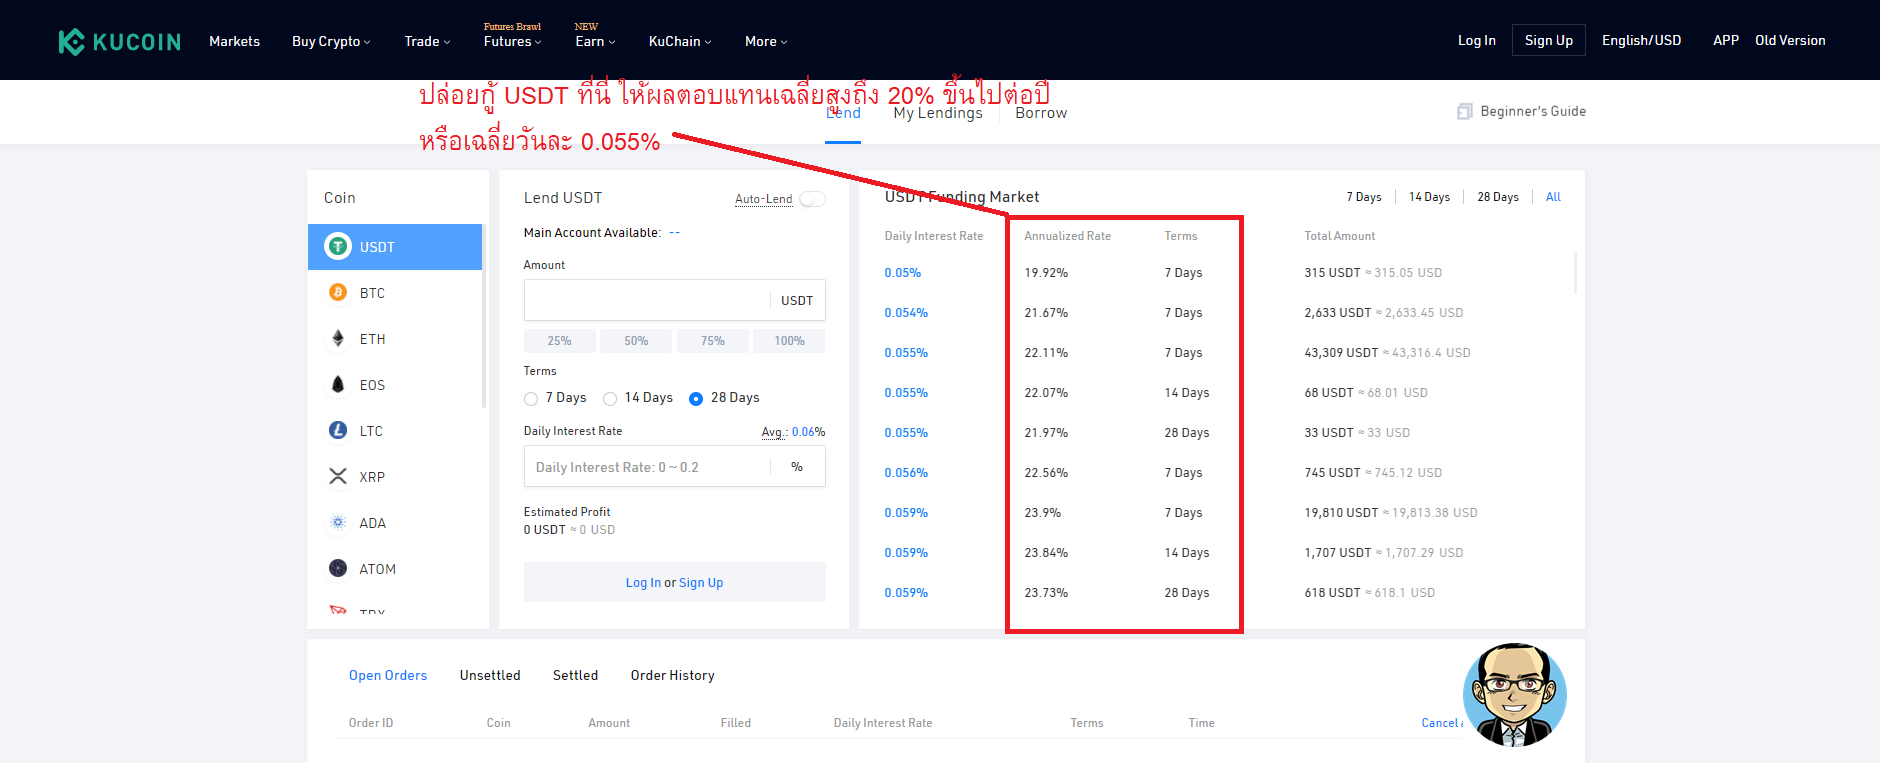The width and height of the screenshot is (1880, 763).
Task: Switch to My Lendings tab
Action: pos(938,113)
